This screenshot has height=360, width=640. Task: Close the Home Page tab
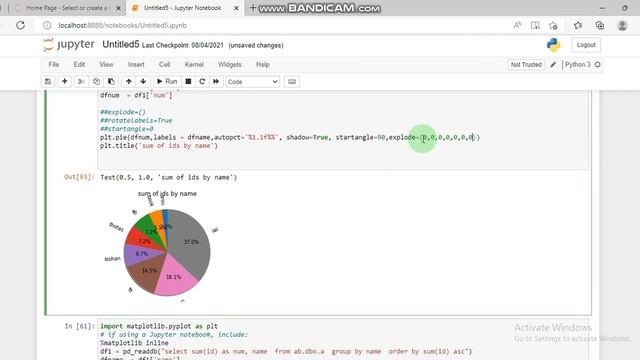[x=118, y=8]
